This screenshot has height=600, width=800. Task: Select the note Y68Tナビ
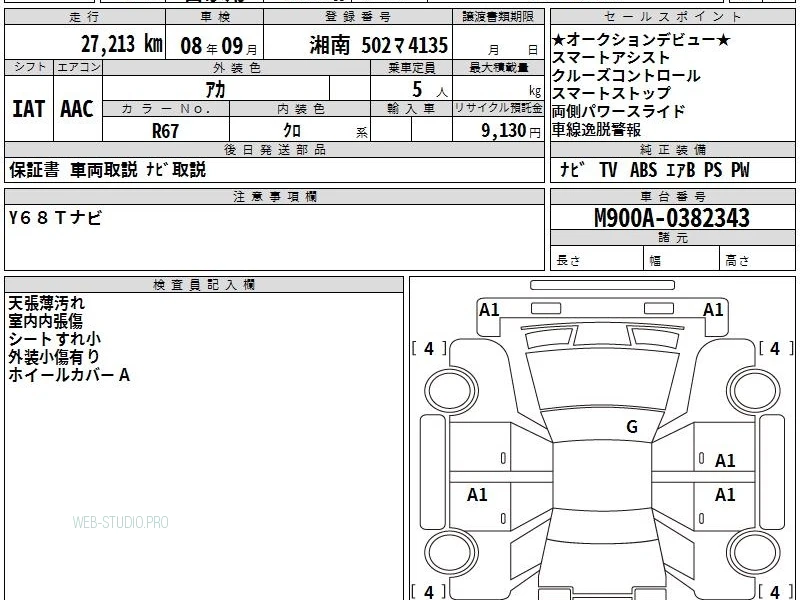pos(55,218)
